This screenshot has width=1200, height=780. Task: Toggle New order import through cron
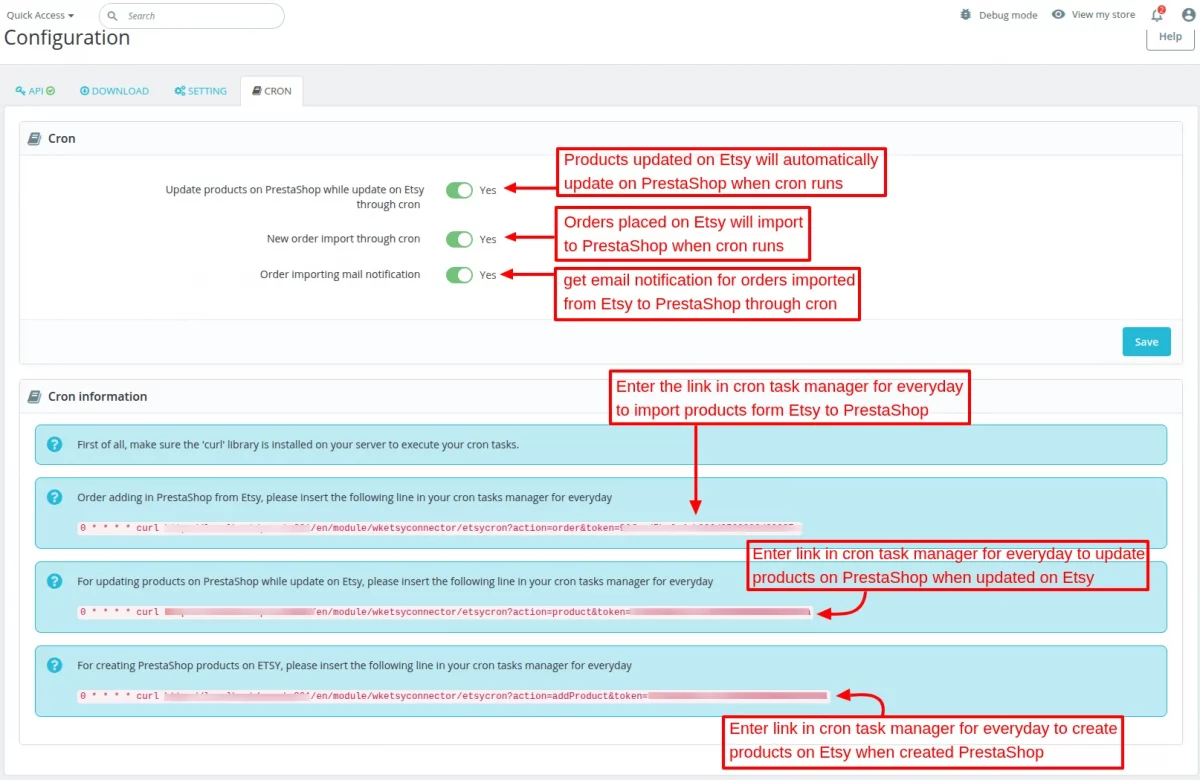[x=459, y=239]
